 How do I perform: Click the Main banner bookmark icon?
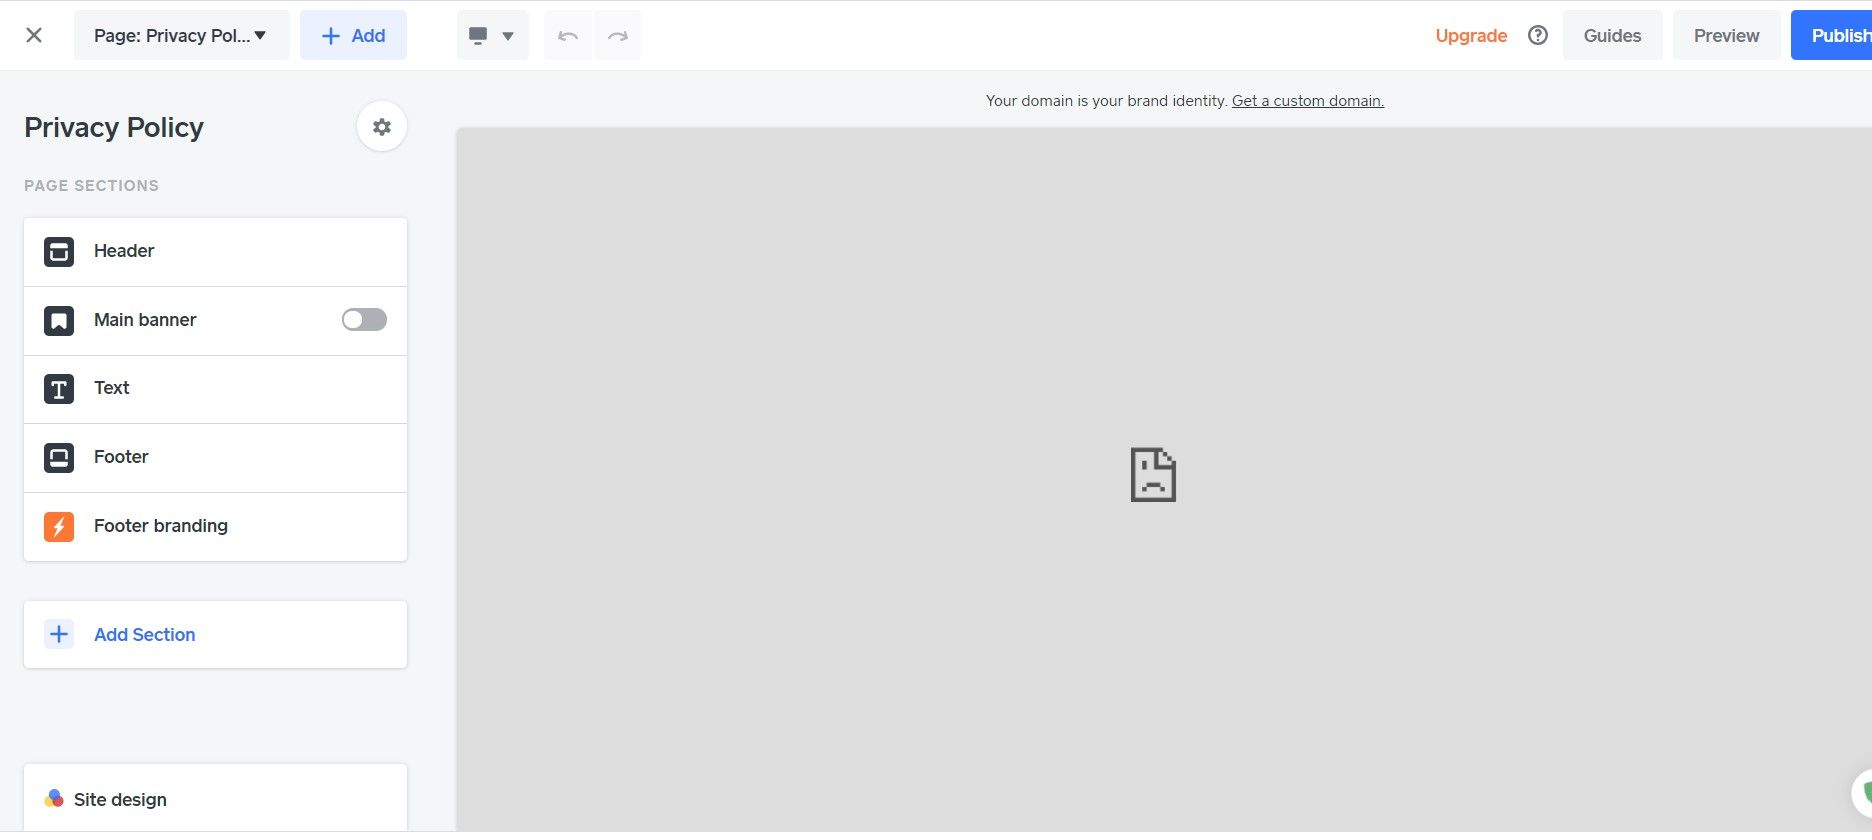pyautogui.click(x=59, y=320)
